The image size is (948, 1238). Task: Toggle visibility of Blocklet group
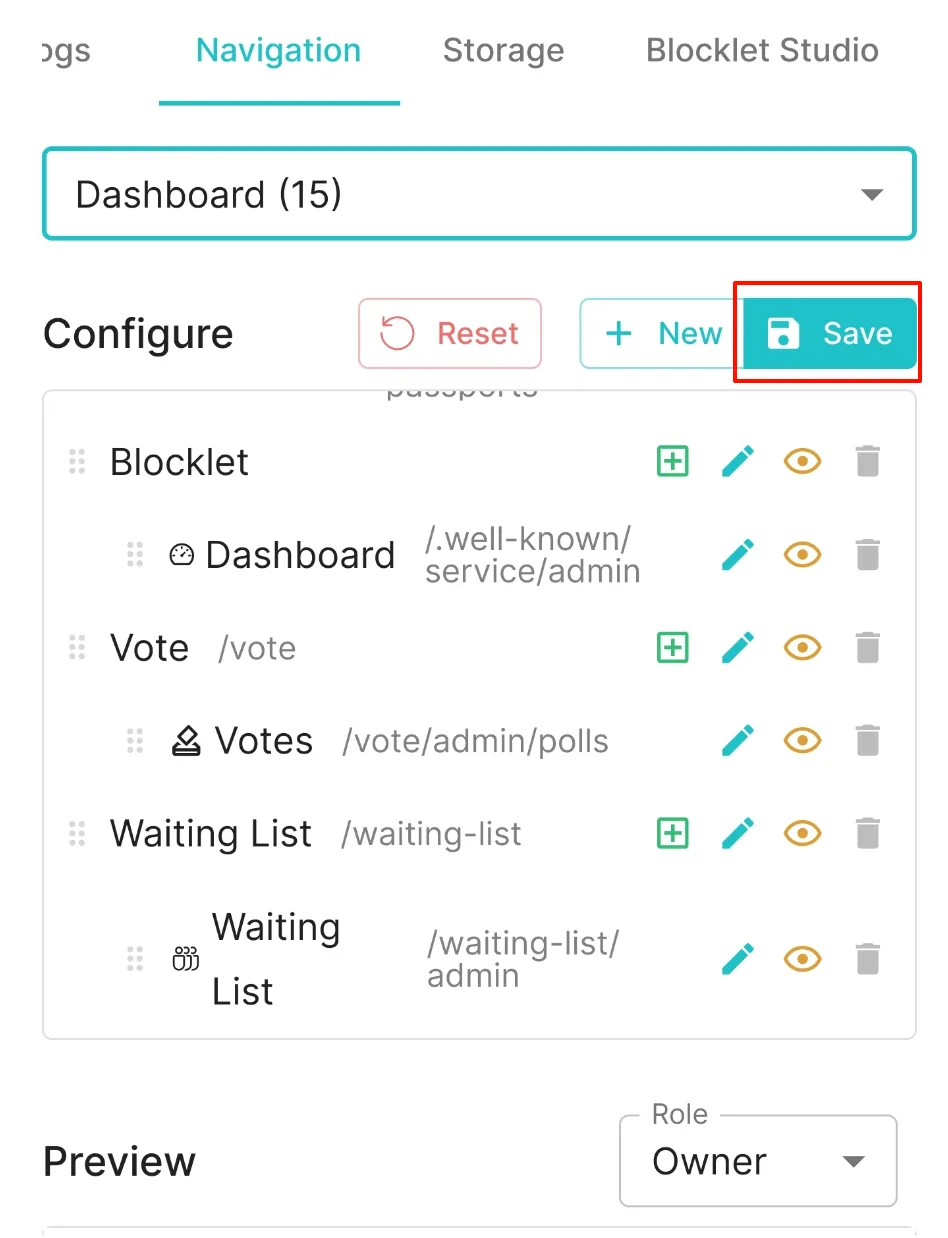pyautogui.click(x=802, y=462)
